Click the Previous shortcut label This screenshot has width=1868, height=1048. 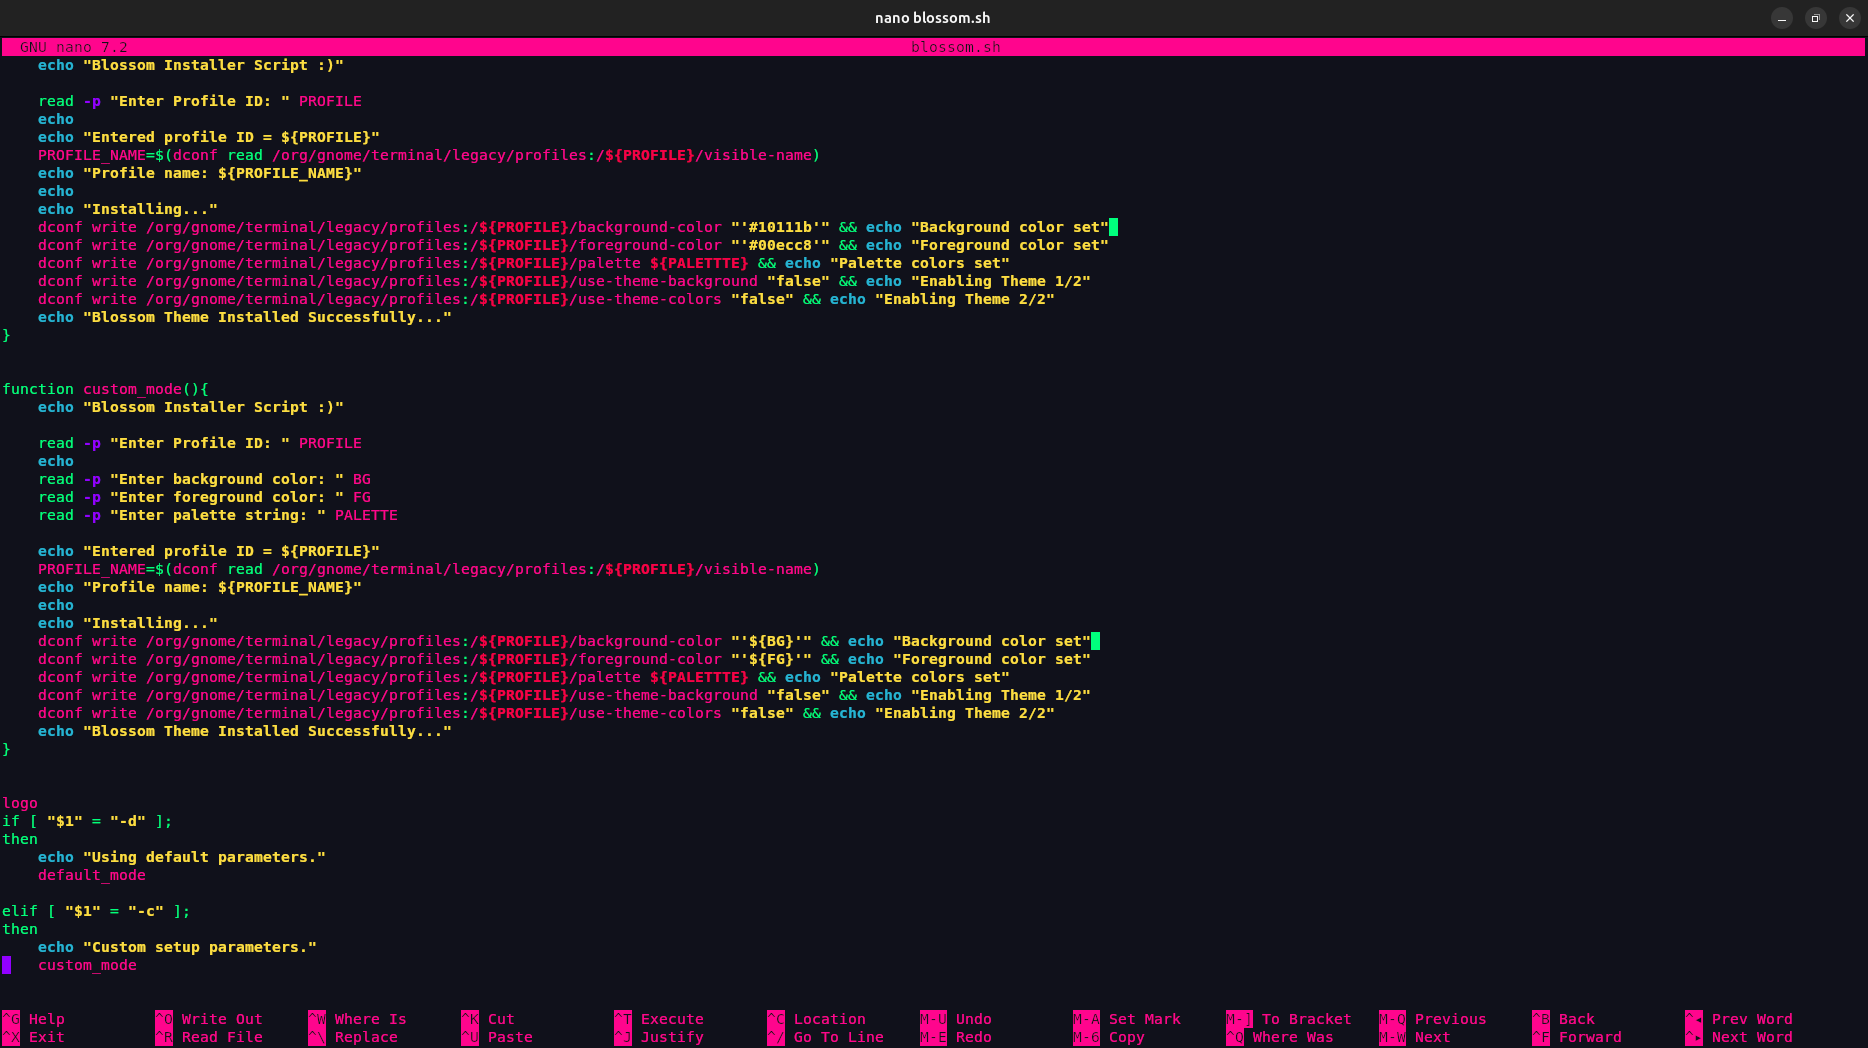(x=1450, y=1019)
